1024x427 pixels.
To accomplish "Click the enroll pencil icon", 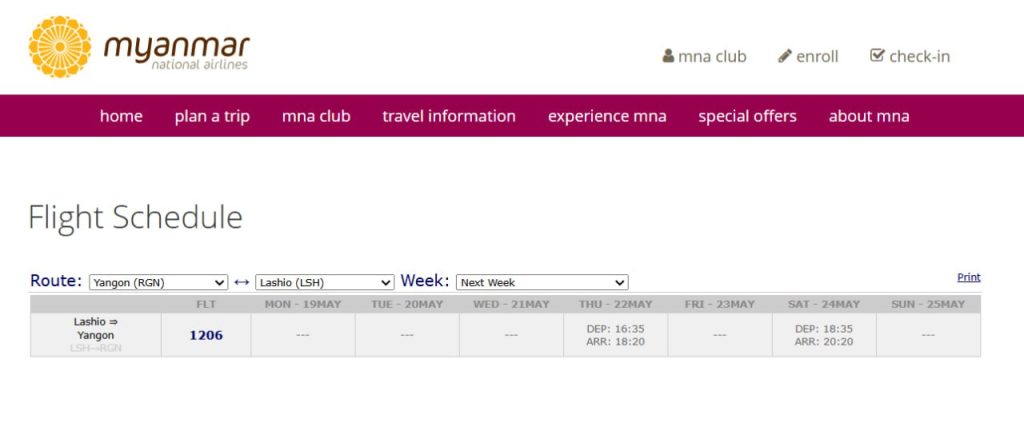I will tap(785, 56).
